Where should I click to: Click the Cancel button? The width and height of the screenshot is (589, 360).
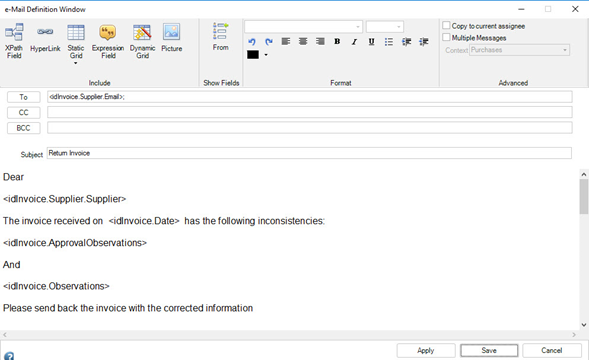pyautogui.click(x=551, y=350)
